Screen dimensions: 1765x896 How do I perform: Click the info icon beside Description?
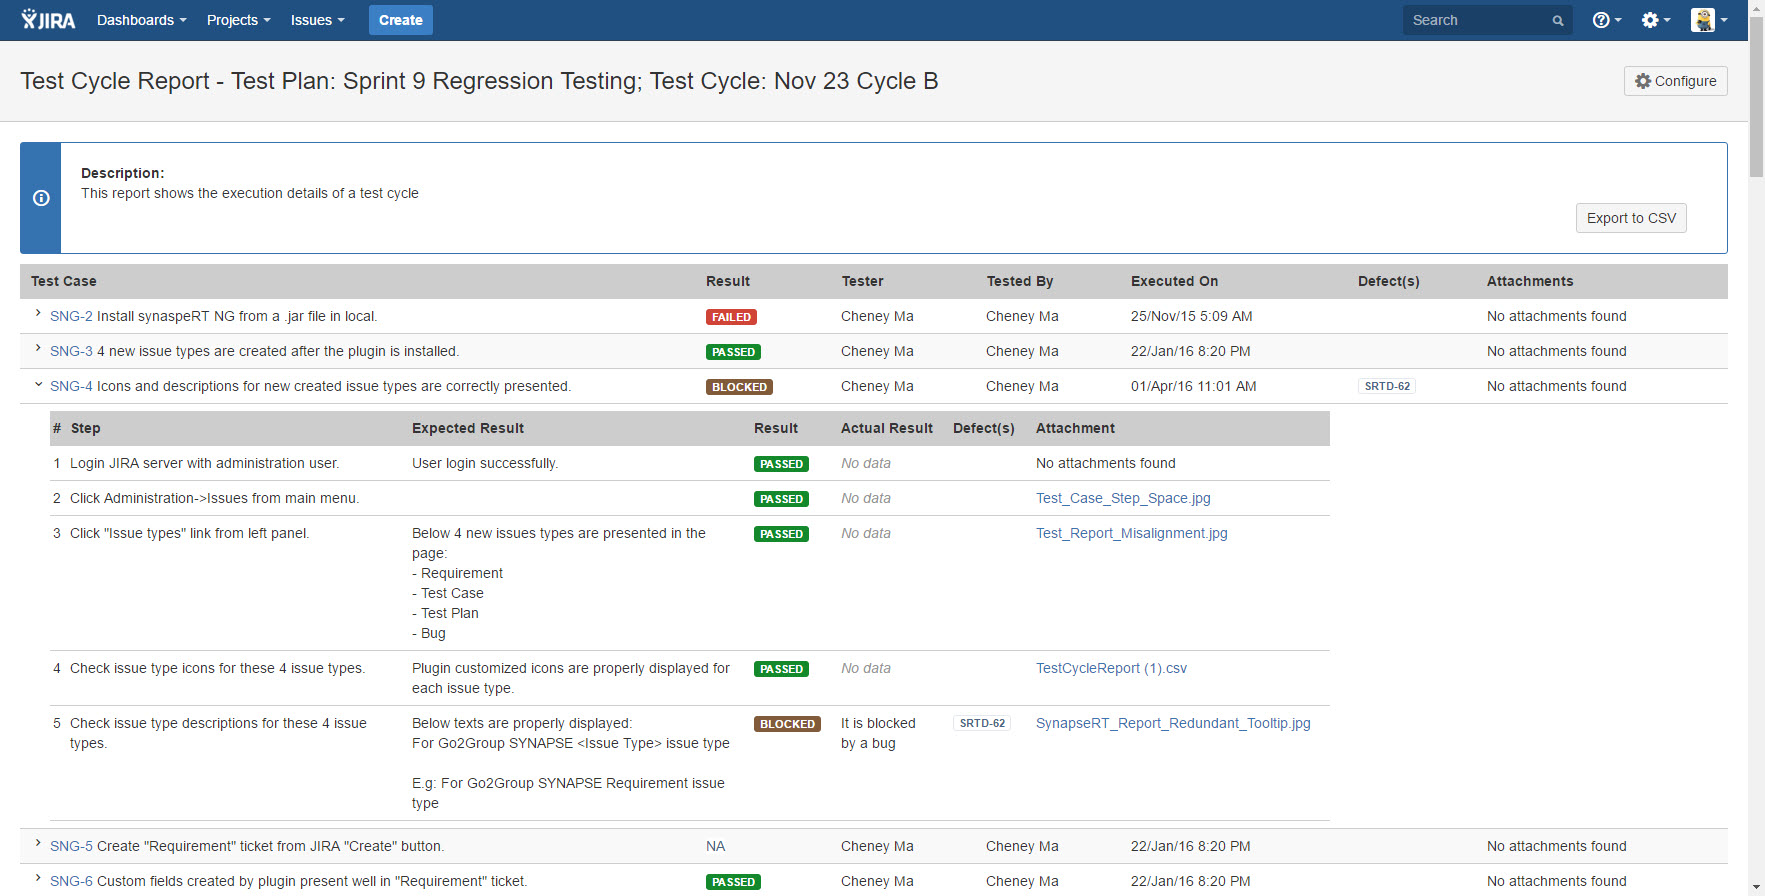coord(41,198)
